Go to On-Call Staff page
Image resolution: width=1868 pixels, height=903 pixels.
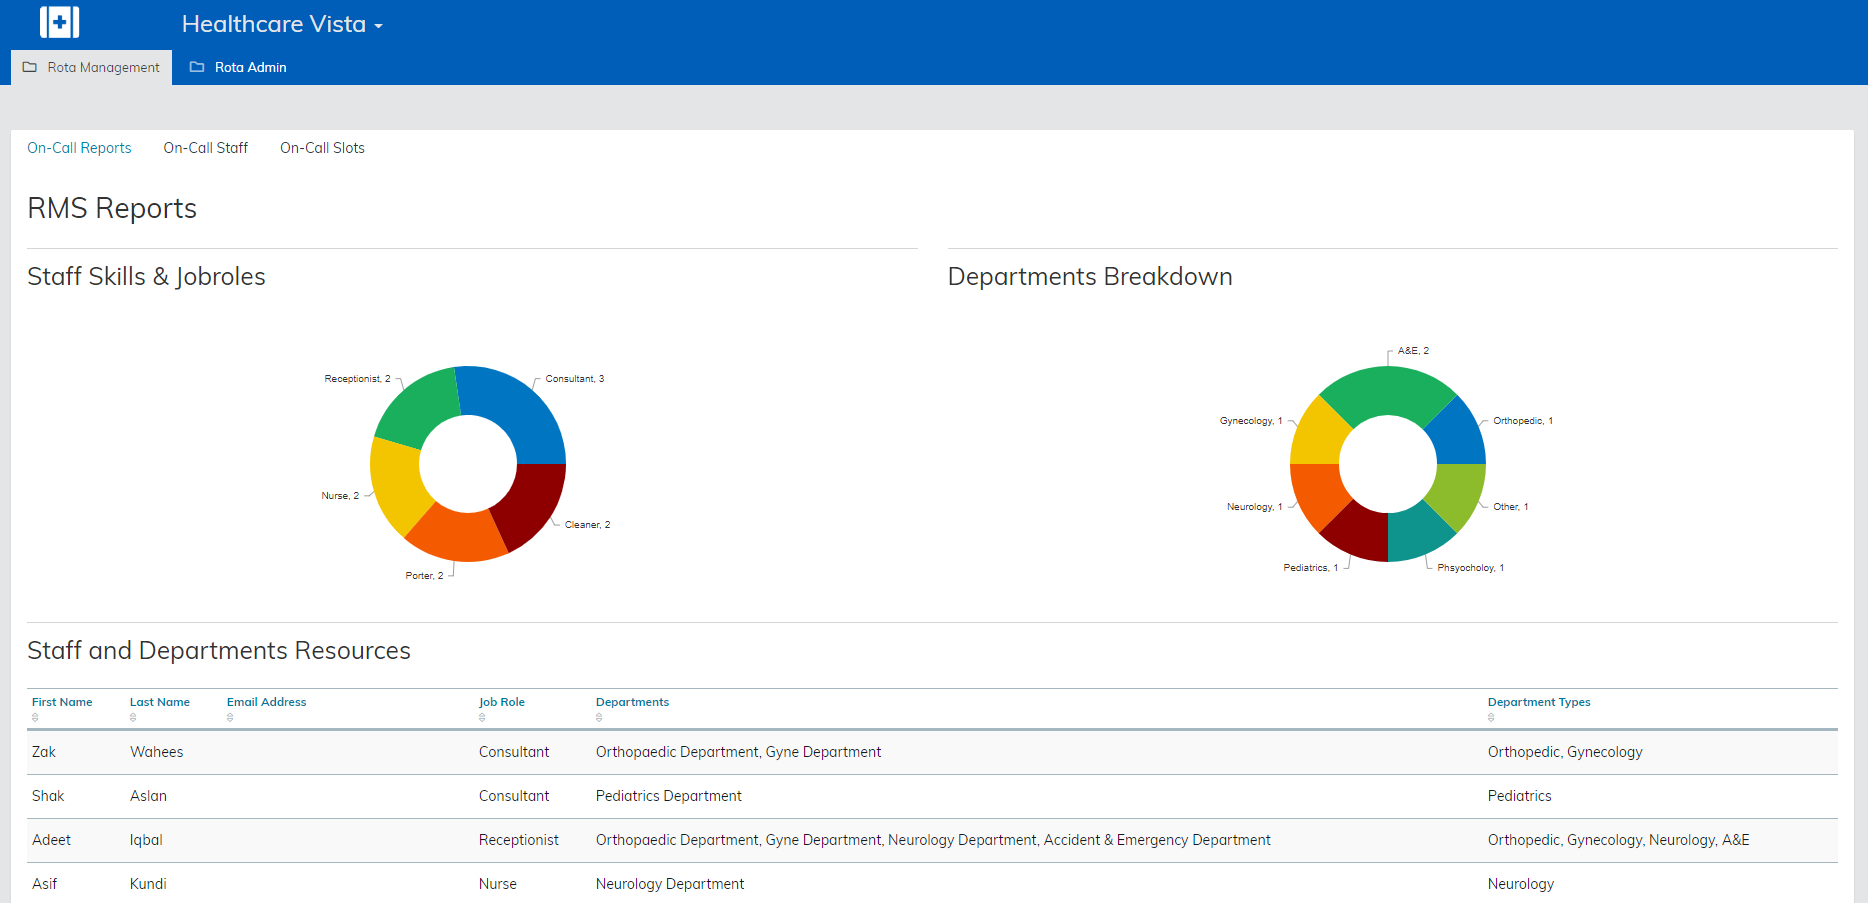(205, 148)
